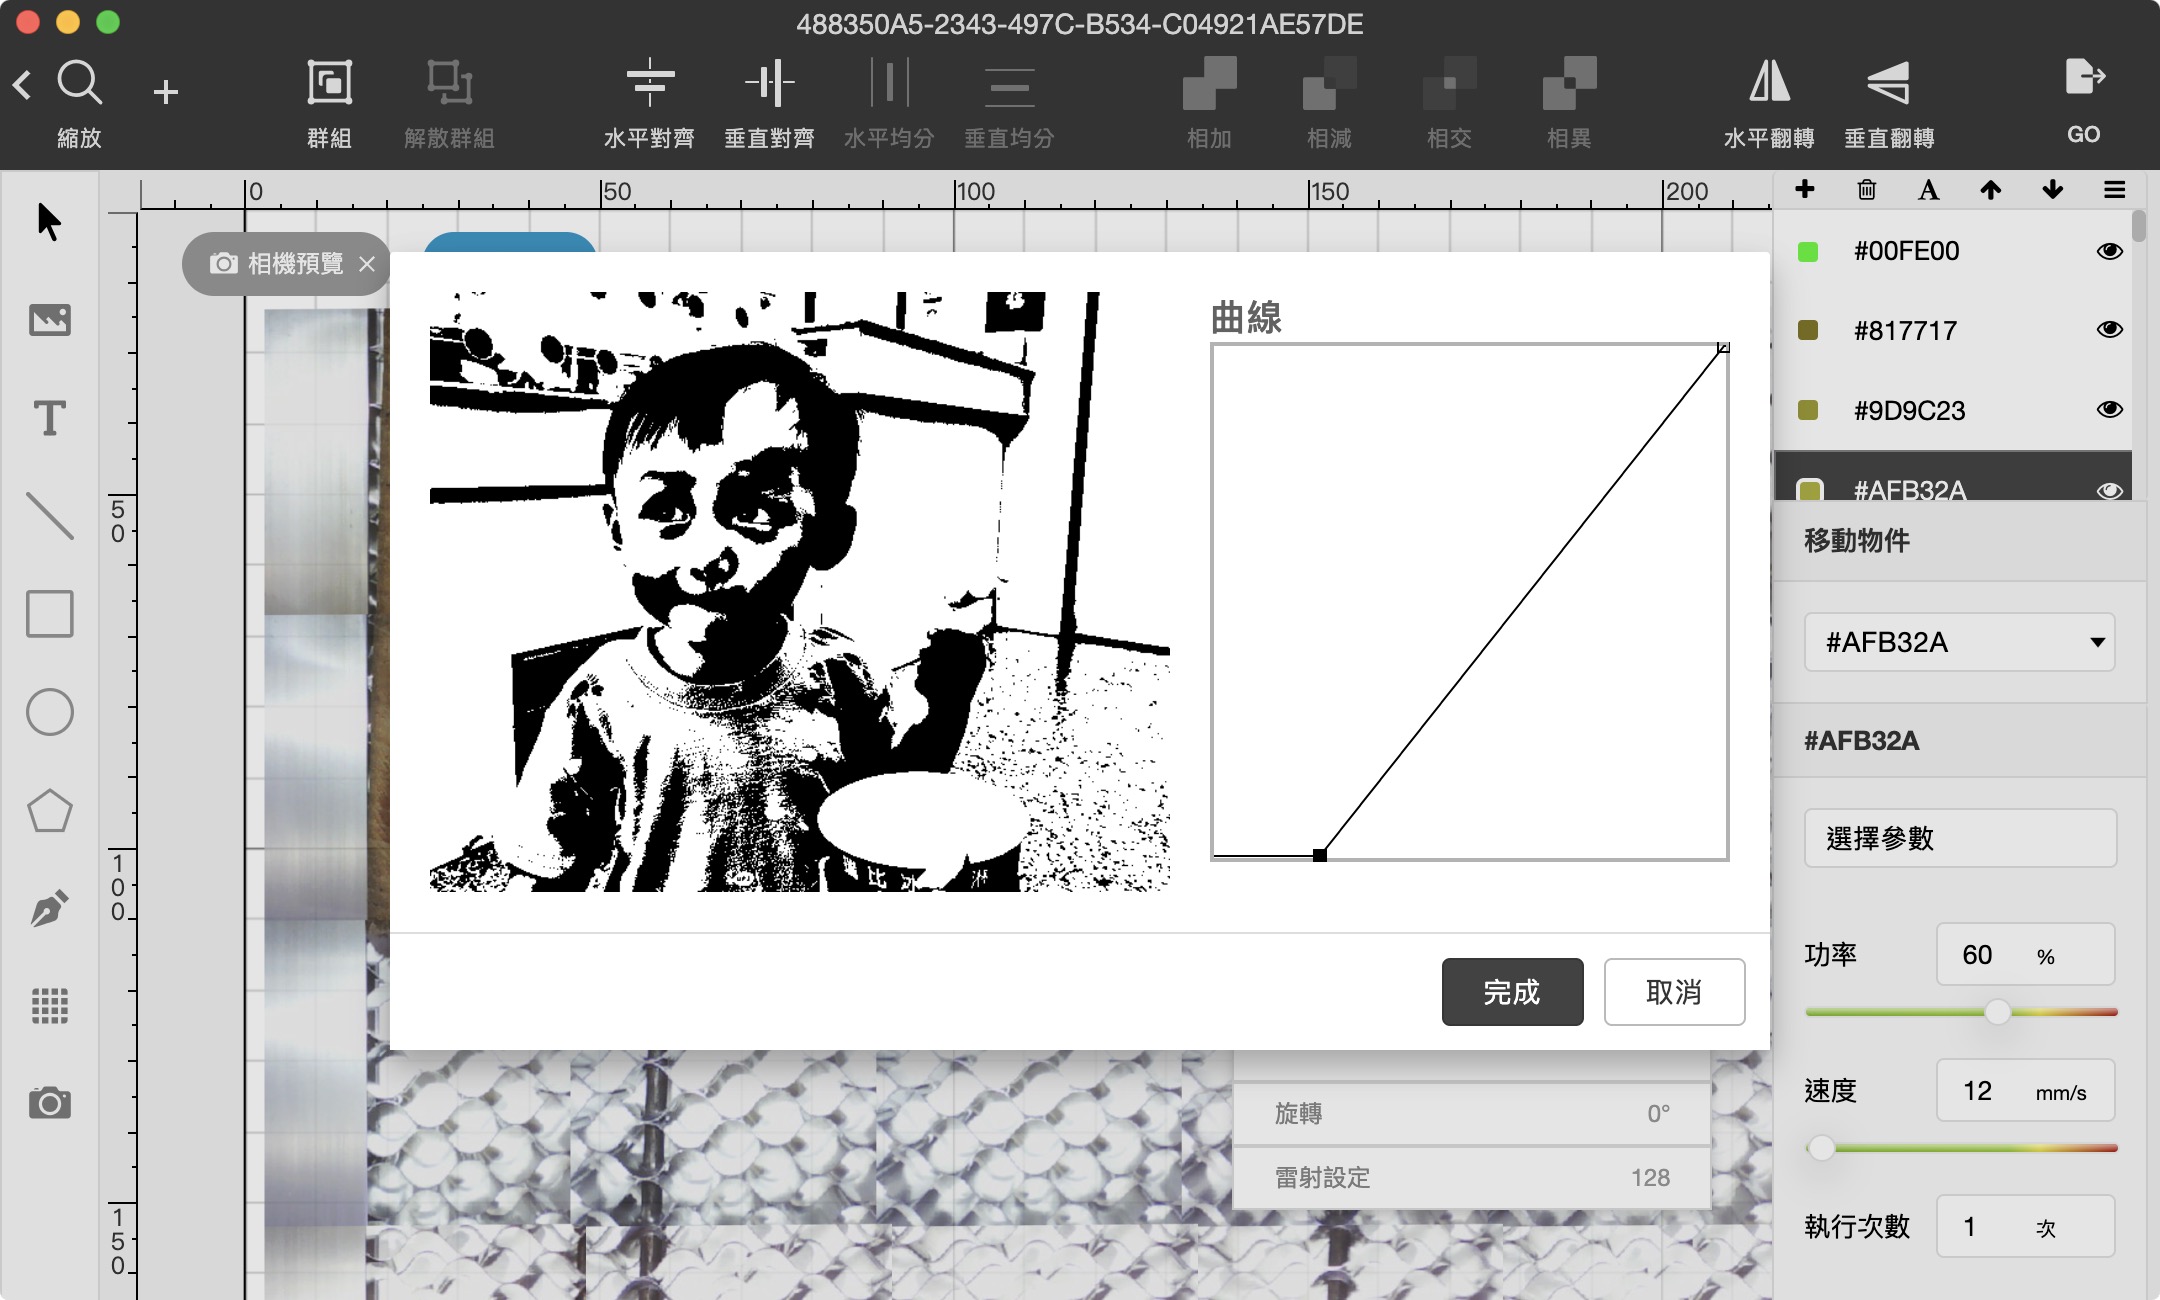Select the Ellipse tool

[x=49, y=712]
